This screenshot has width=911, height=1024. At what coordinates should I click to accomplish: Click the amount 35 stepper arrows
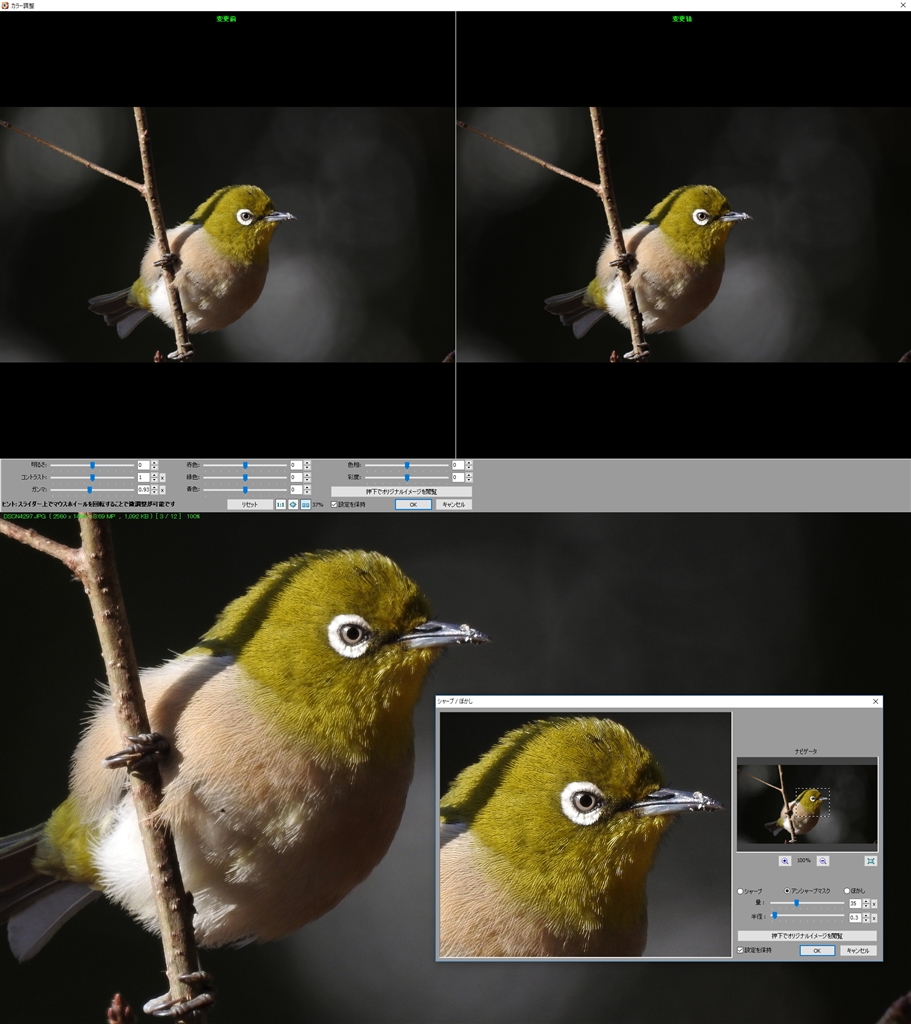click(866, 904)
